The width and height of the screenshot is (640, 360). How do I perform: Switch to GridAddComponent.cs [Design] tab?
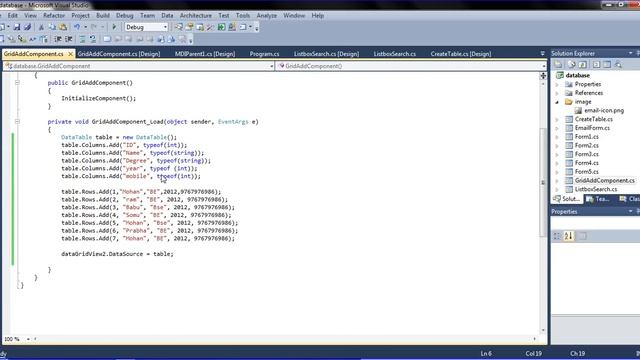pyautogui.click(x=119, y=54)
